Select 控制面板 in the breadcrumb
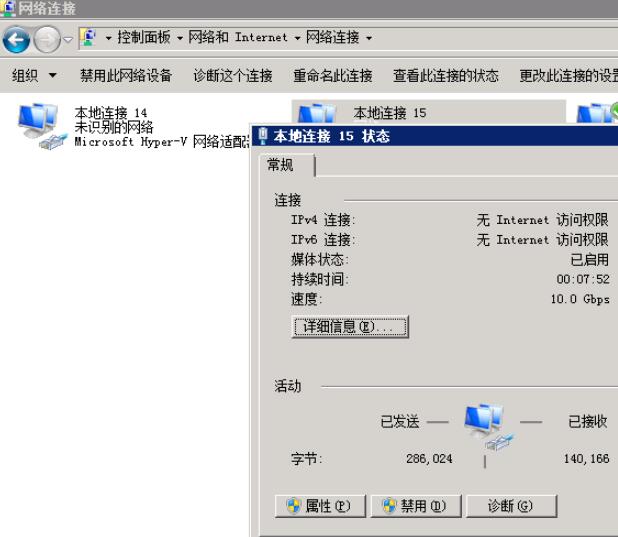 pyautogui.click(x=144, y=37)
